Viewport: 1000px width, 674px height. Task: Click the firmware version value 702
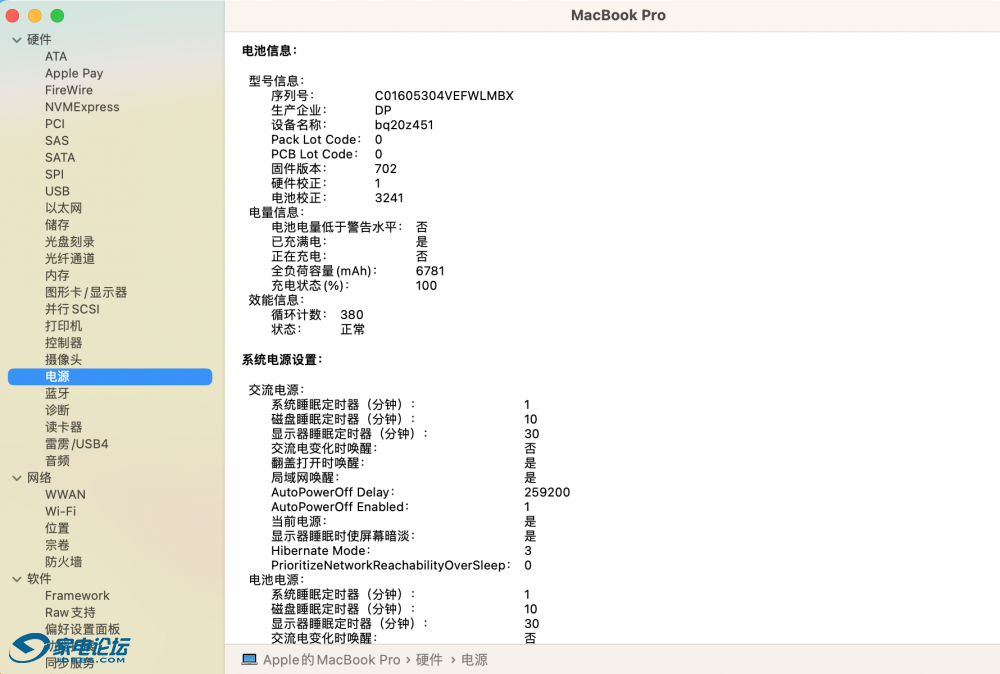point(386,169)
